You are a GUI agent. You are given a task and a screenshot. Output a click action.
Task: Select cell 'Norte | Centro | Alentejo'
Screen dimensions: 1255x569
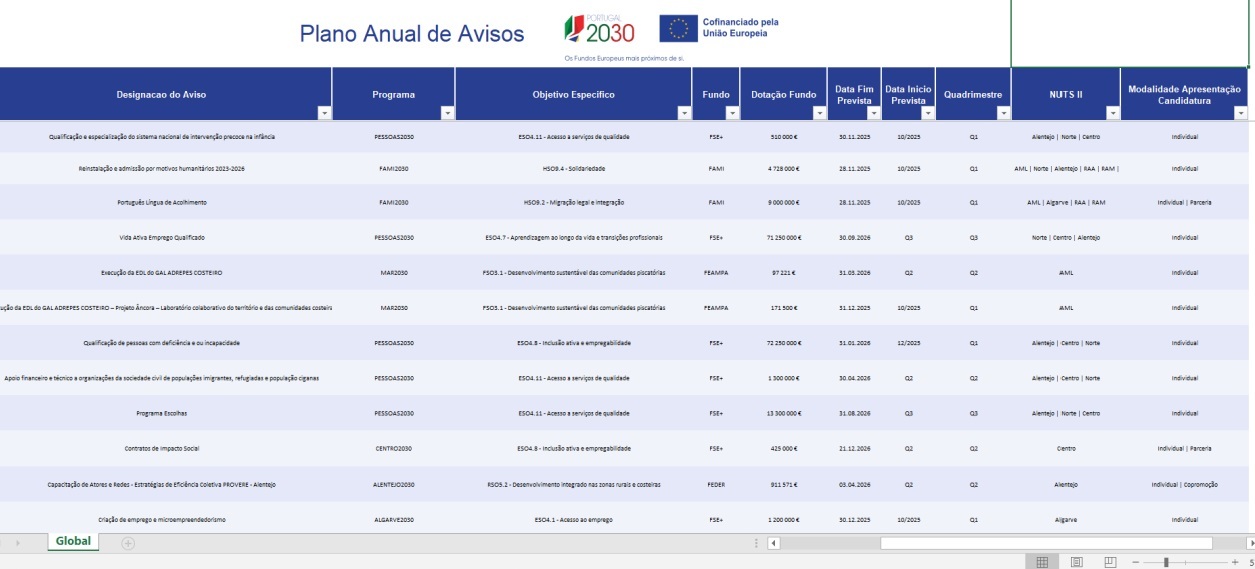1066,237
